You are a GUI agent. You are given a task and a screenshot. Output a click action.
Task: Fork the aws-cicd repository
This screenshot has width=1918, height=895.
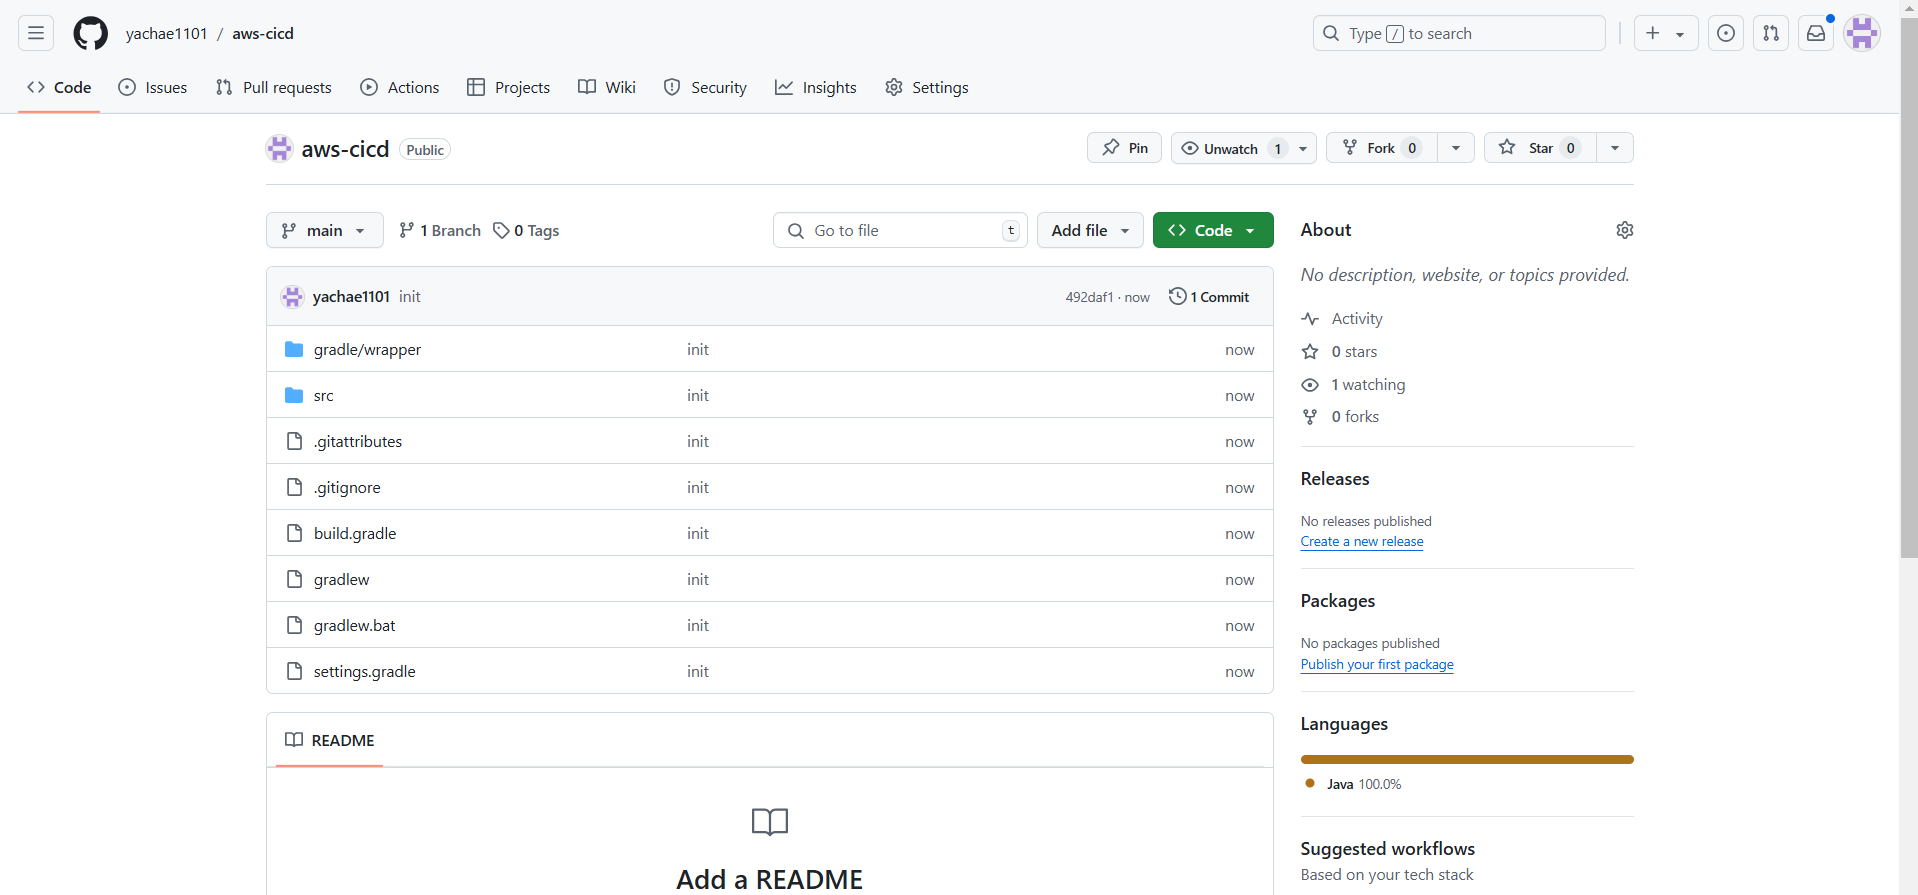[1381, 148]
